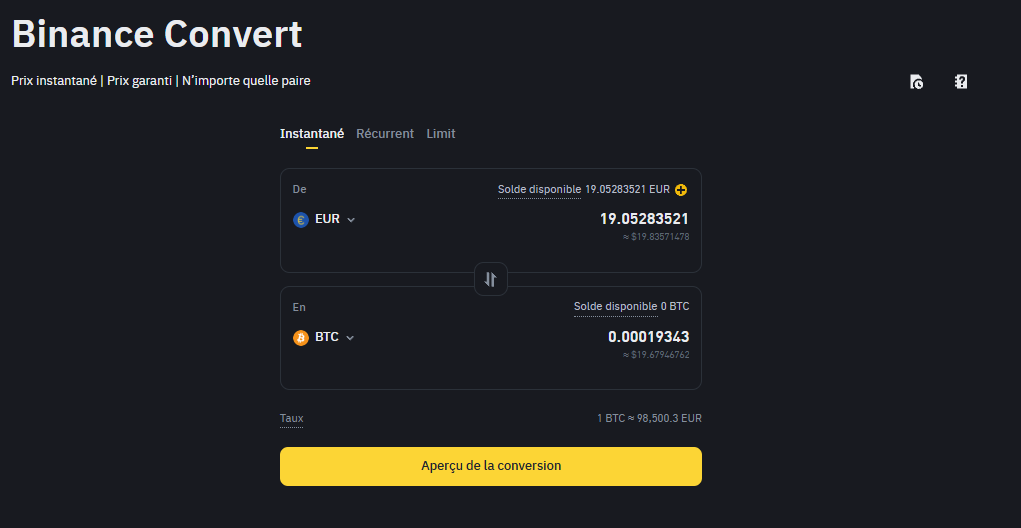Image resolution: width=1021 pixels, height=528 pixels.
Task: Open the conversion history icon
Action: point(916,82)
